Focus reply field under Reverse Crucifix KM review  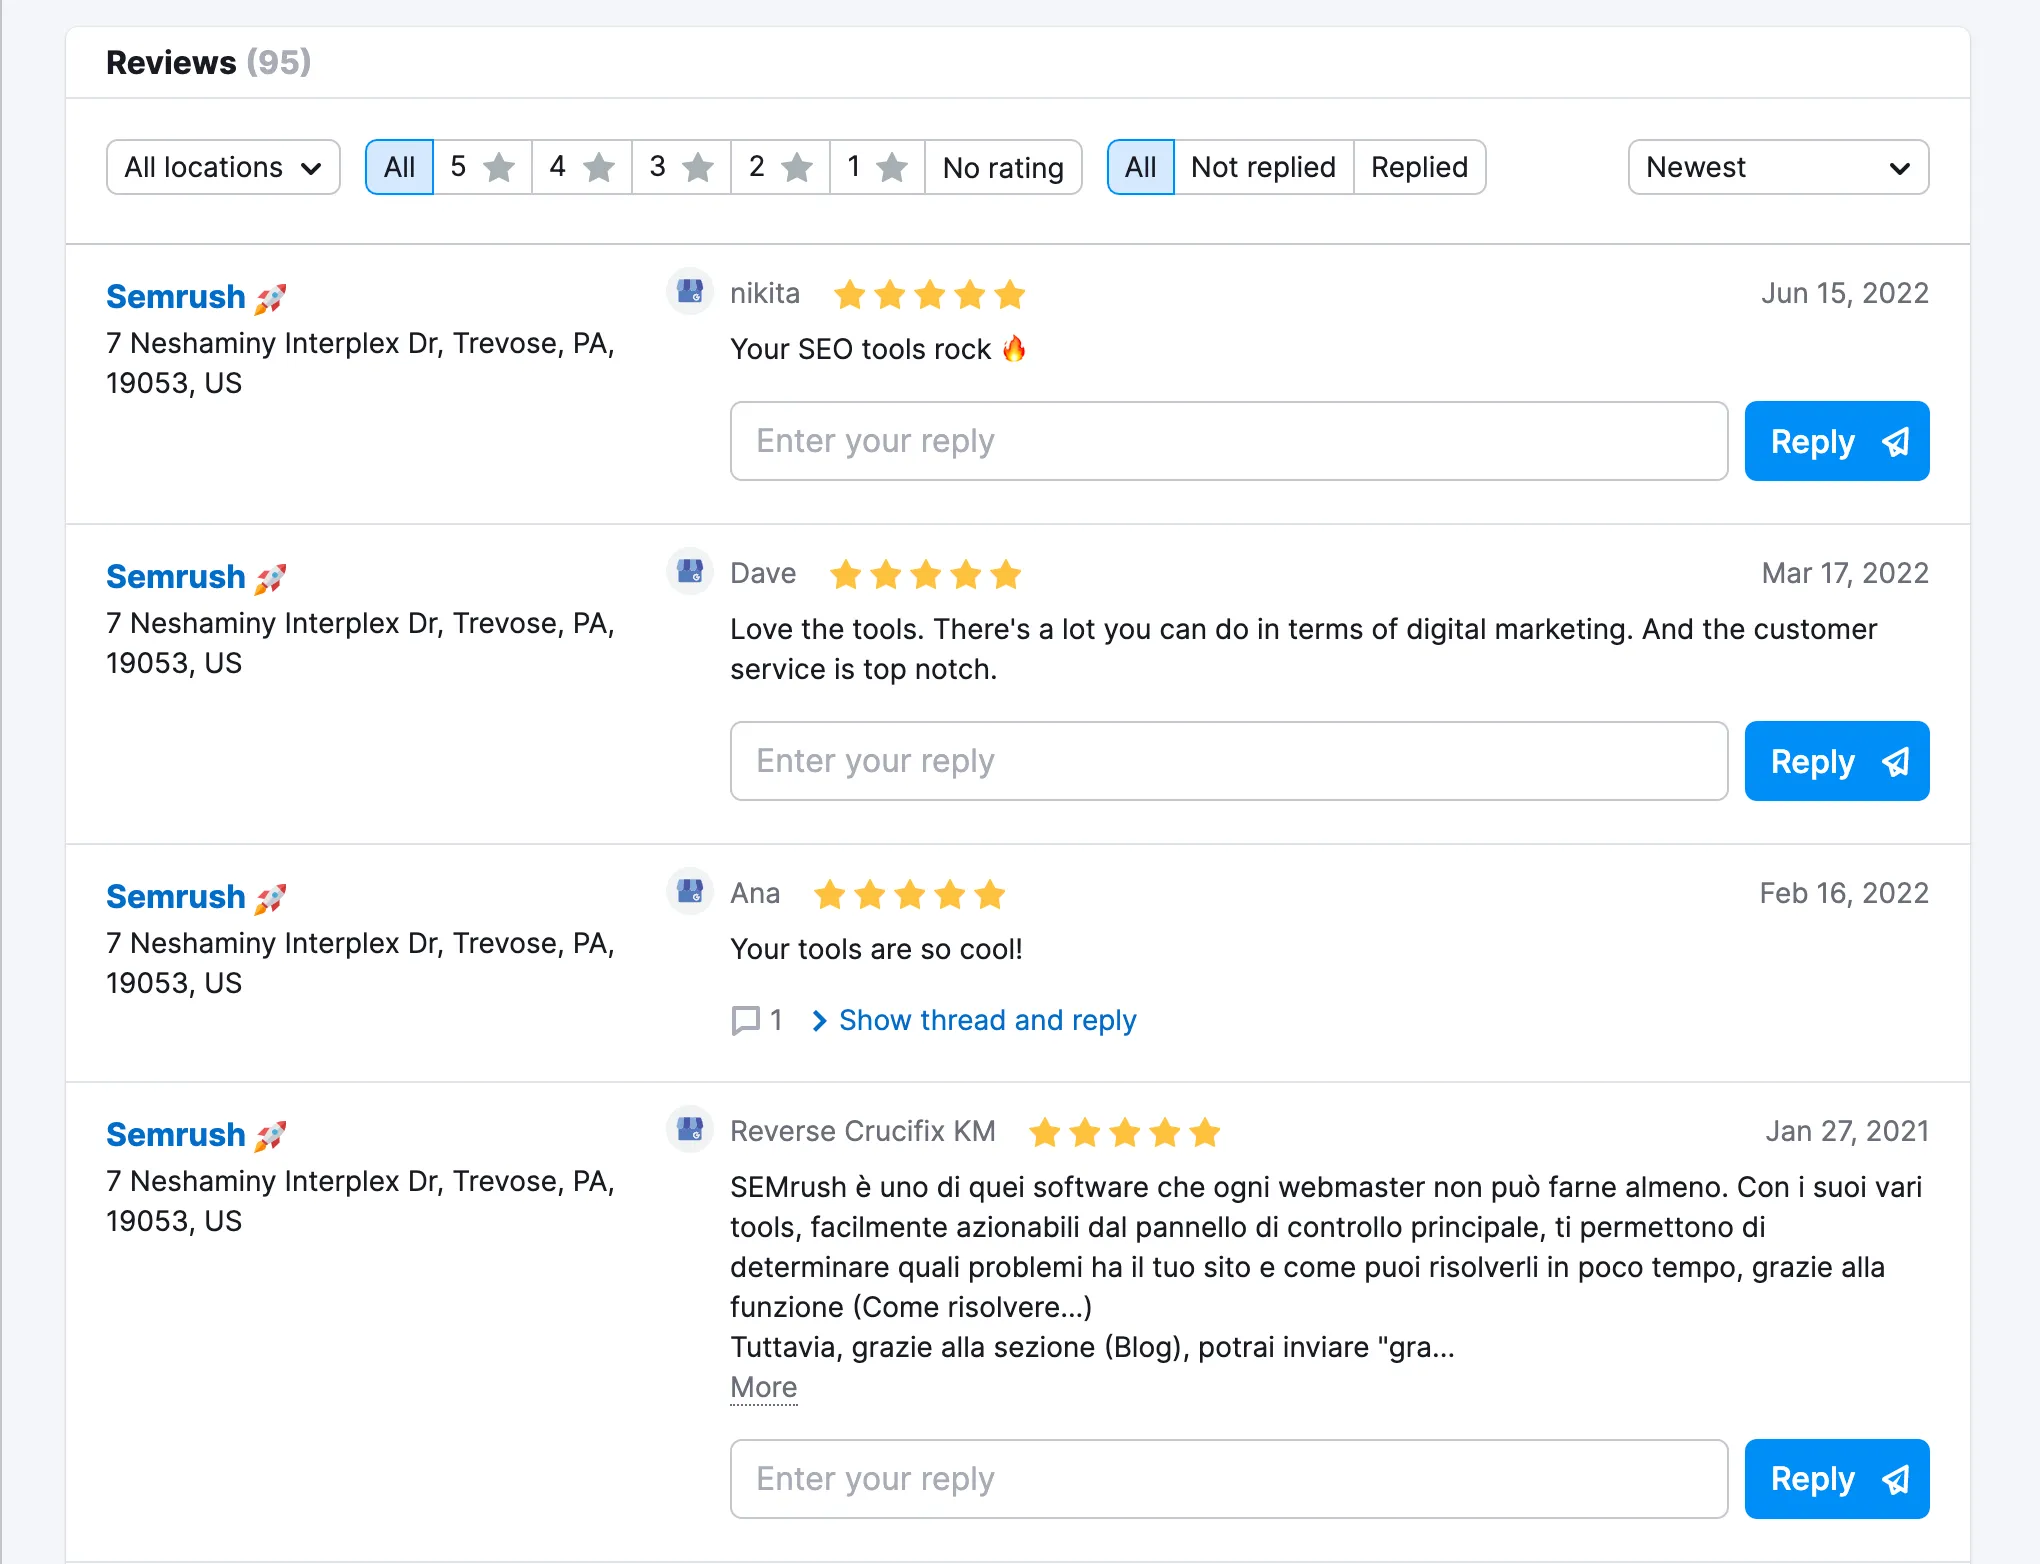[x=1229, y=1479]
